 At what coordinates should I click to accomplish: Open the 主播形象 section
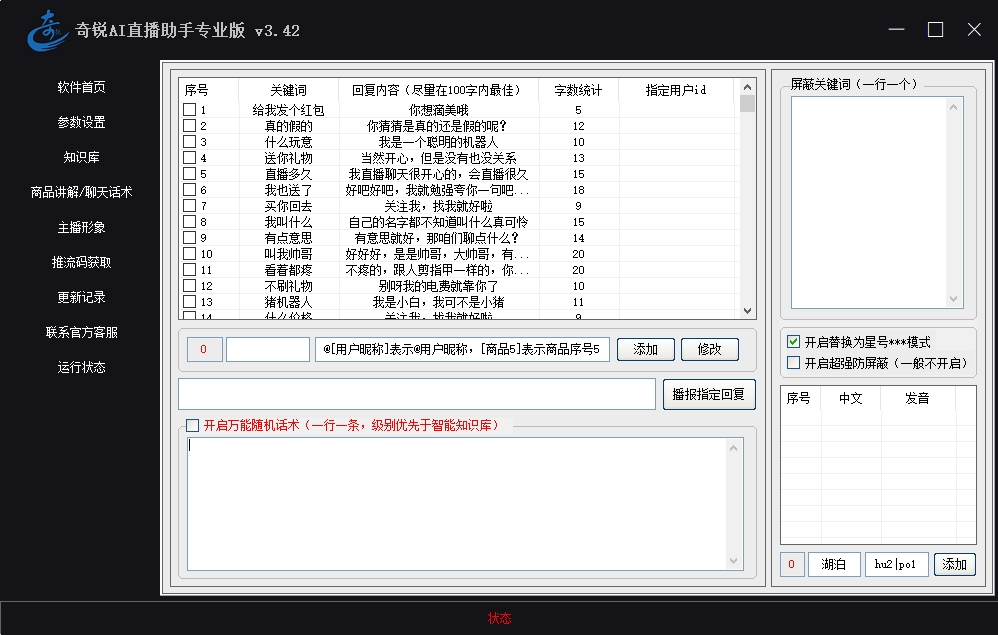tap(81, 228)
